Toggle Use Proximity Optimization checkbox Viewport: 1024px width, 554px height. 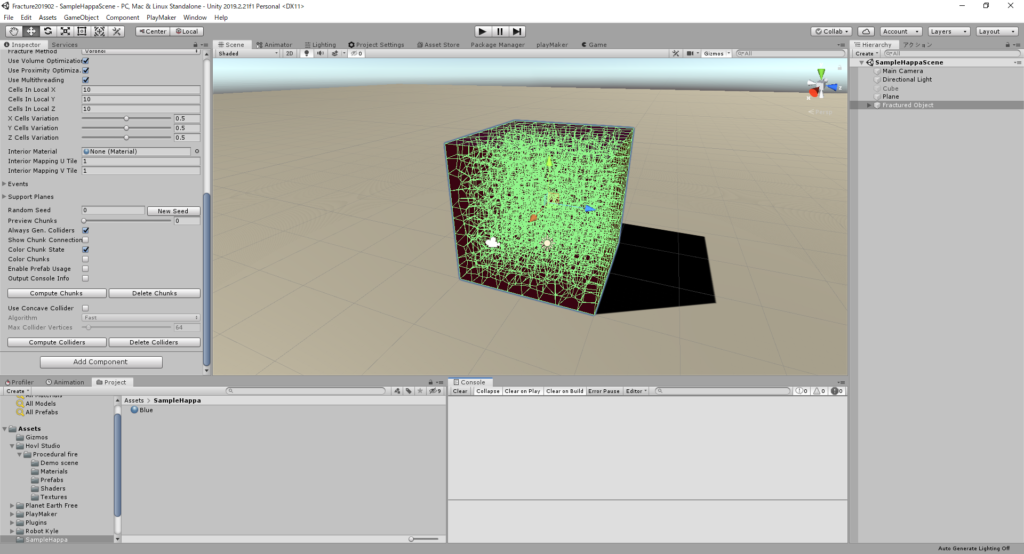point(86,71)
